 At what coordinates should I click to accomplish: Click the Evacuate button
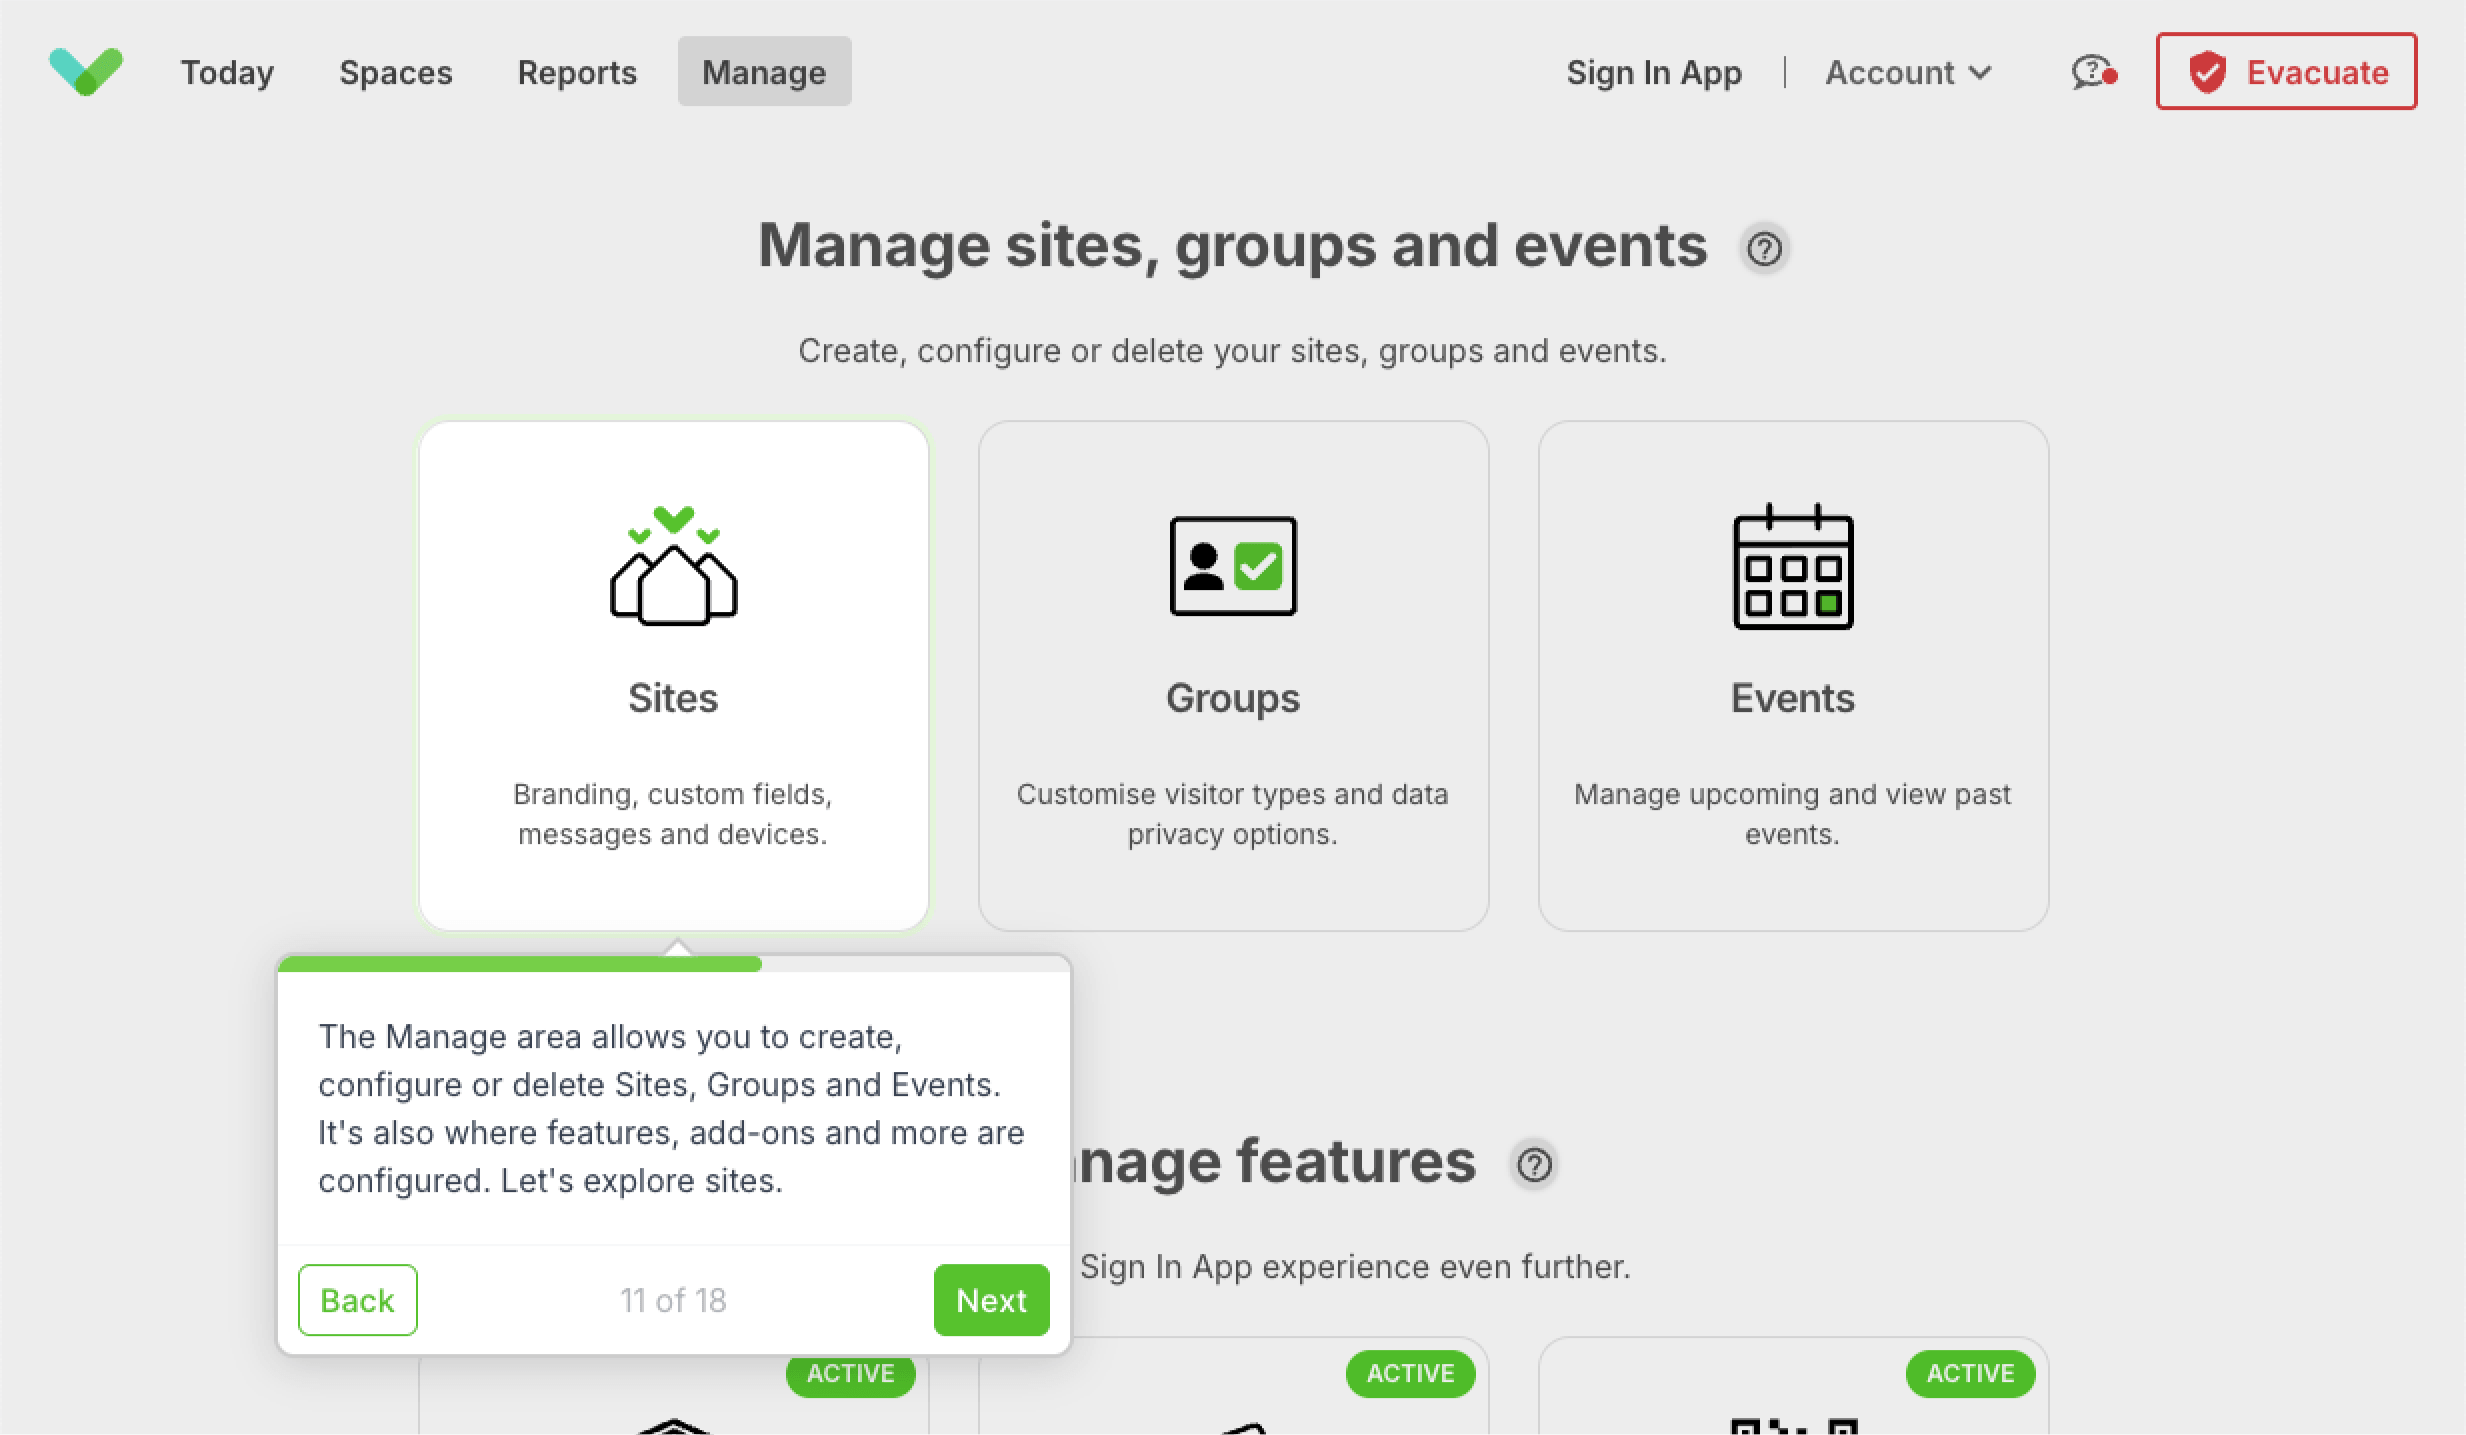point(2286,72)
